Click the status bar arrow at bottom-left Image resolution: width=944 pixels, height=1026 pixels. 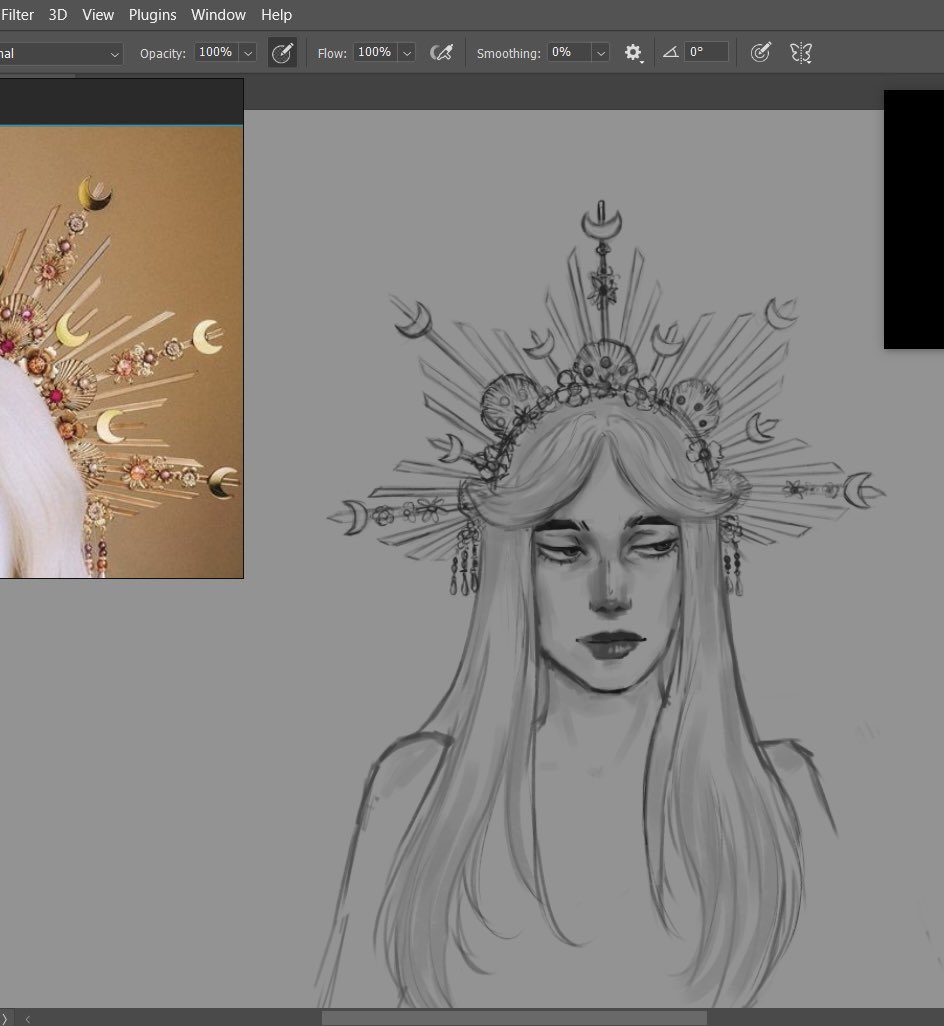5,1019
